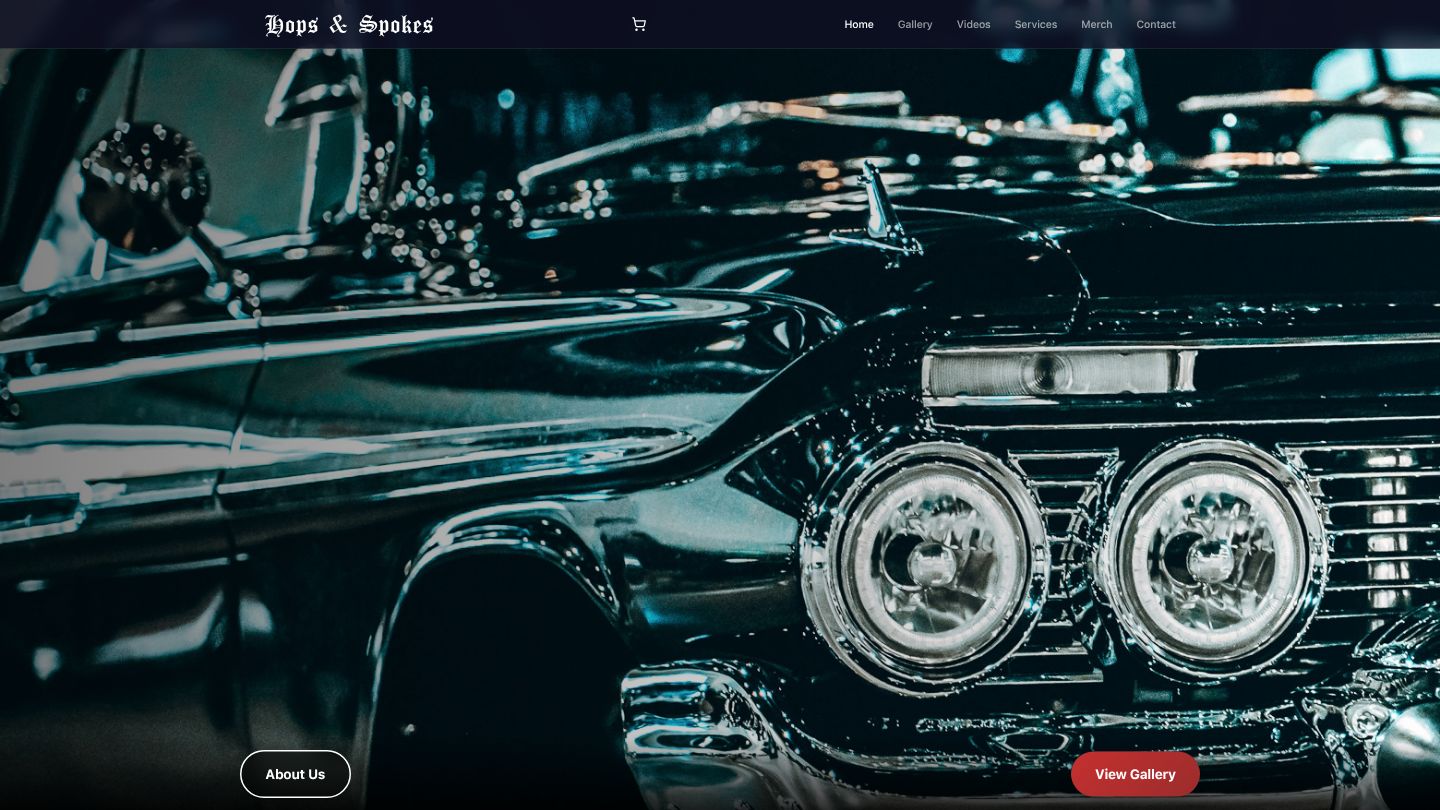Click the Hops & Spokes logo
The width and height of the screenshot is (1440, 810).
pyautogui.click(x=349, y=24)
